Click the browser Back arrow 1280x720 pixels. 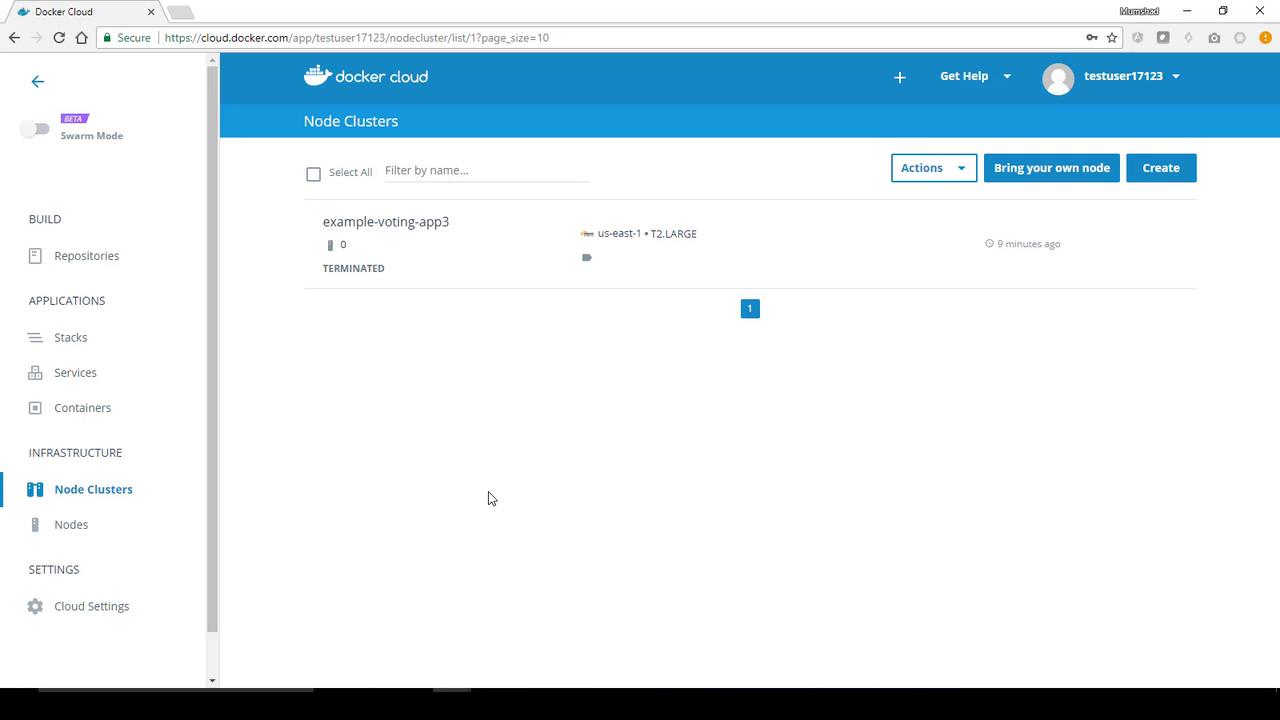[x=14, y=38]
